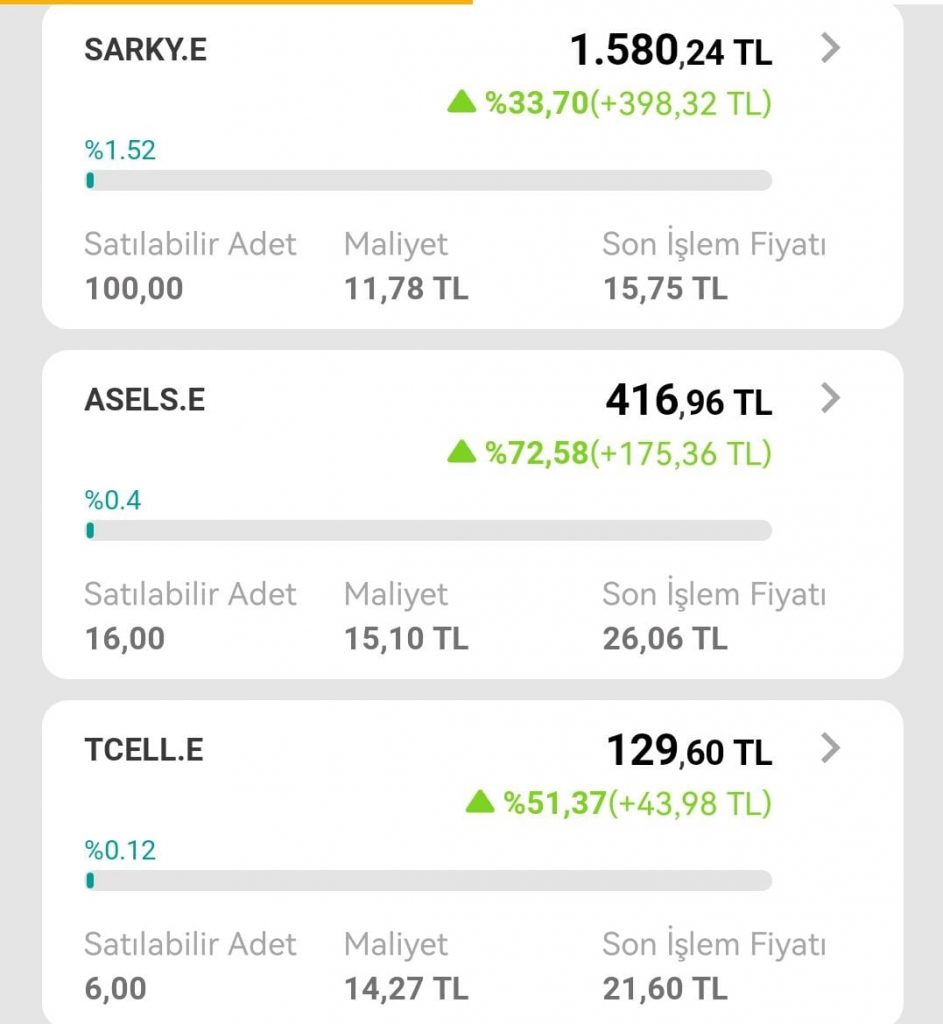Click the ASELS.E green gain arrow icon
This screenshot has height=1024, width=943.
461,452
